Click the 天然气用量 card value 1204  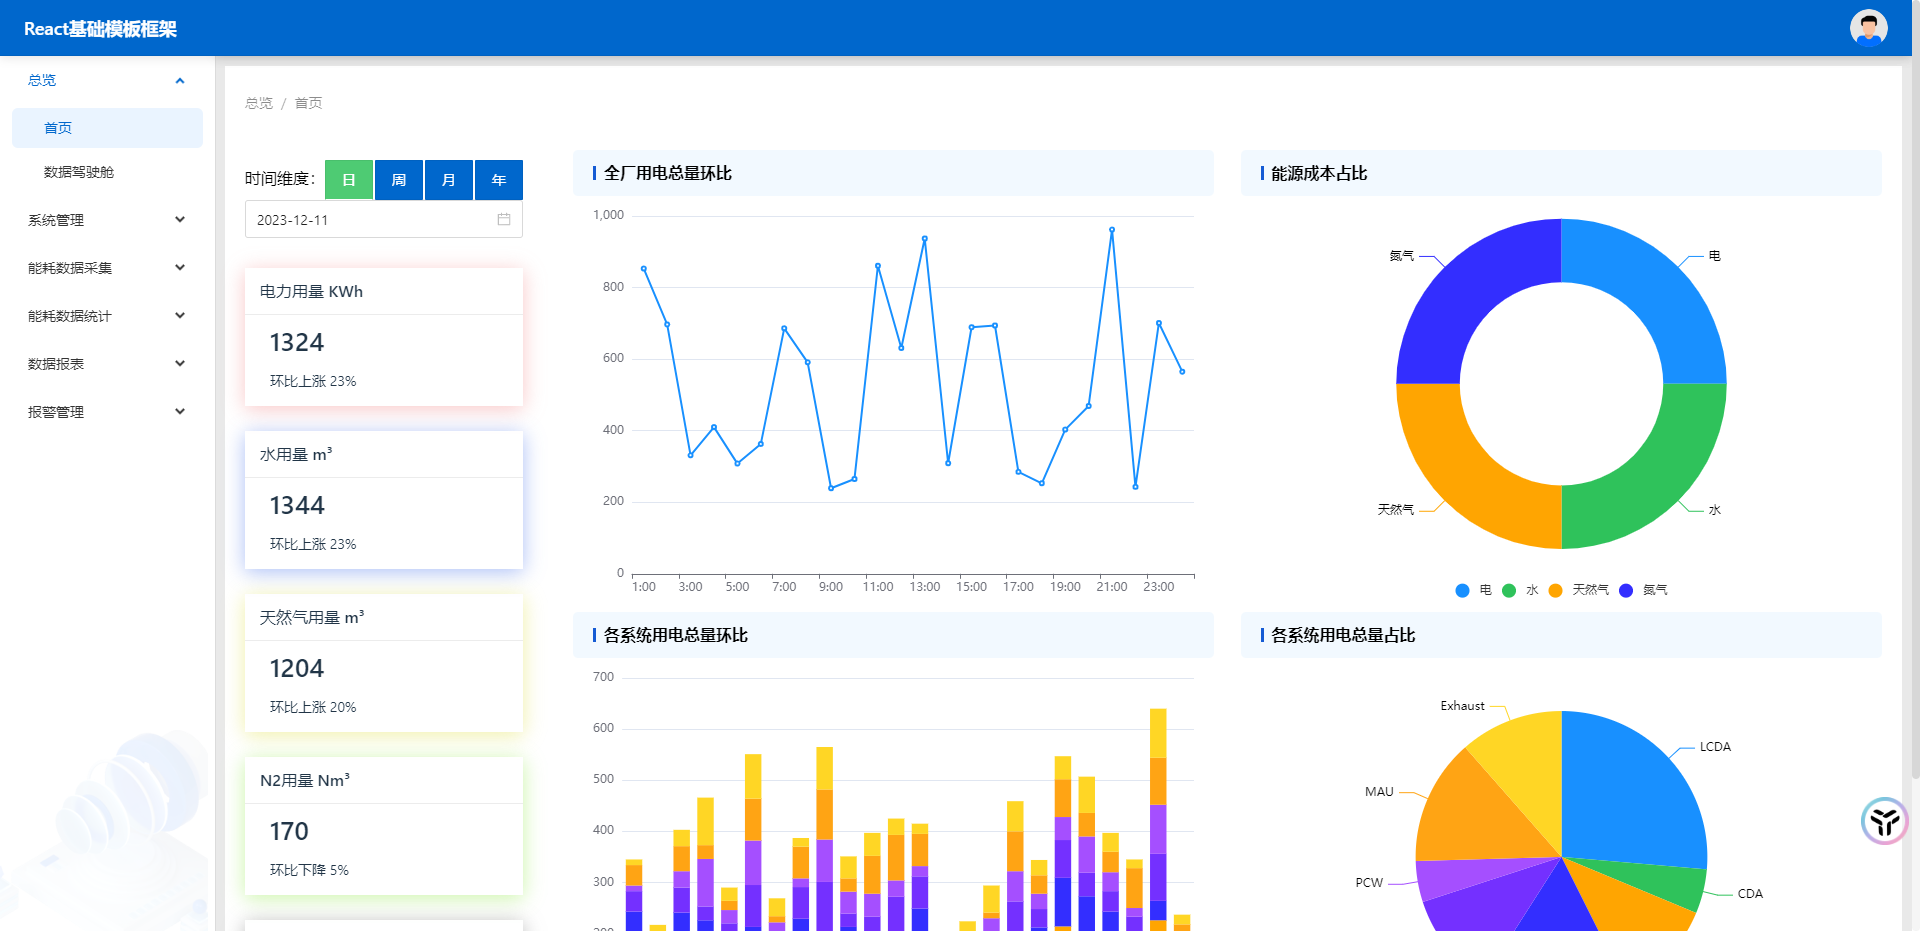pyautogui.click(x=297, y=669)
